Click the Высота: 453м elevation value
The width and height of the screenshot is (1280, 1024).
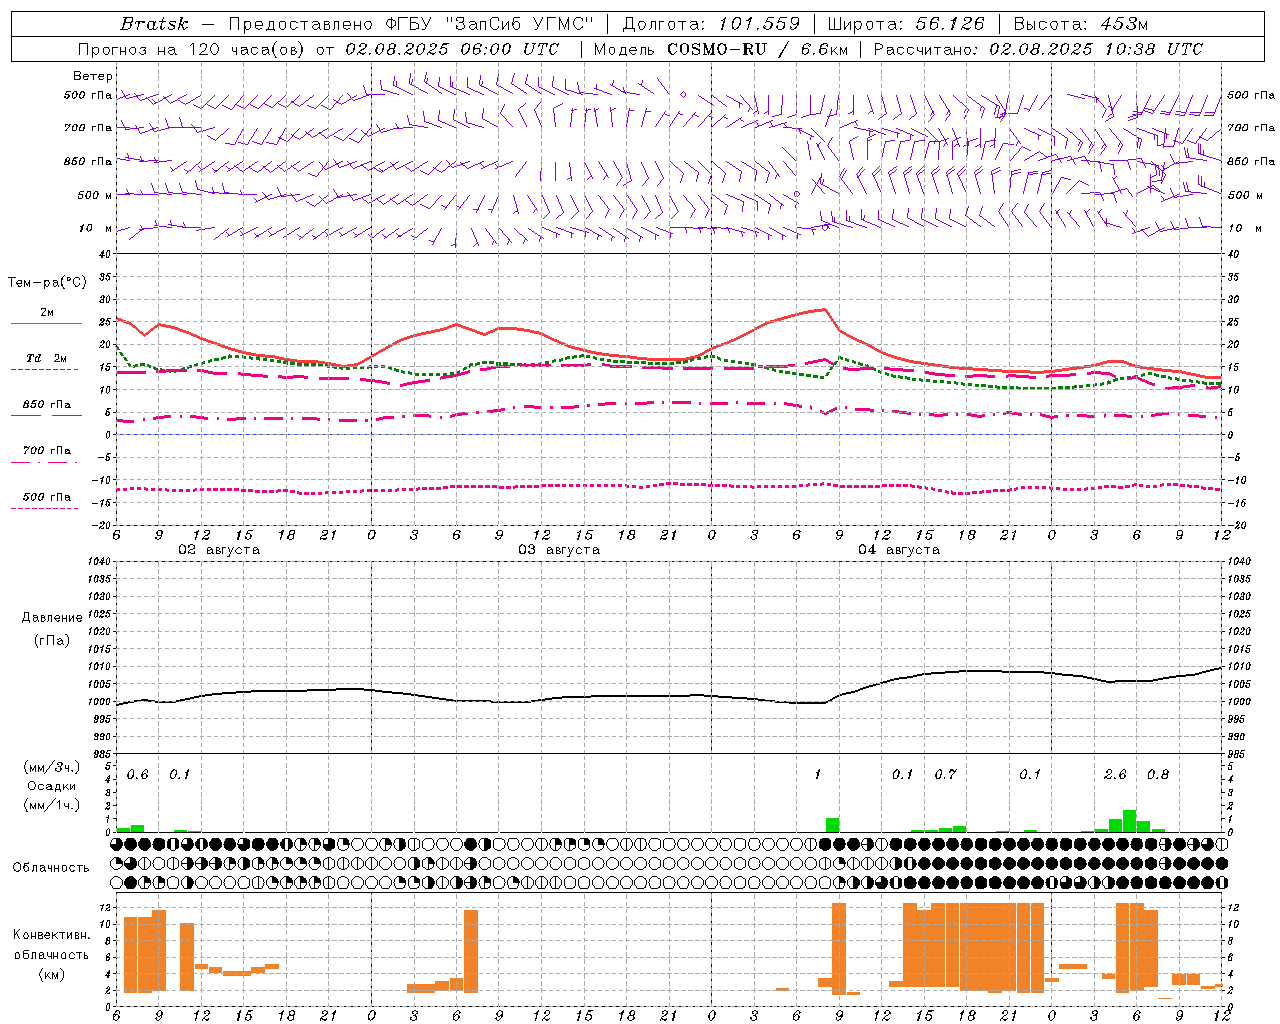click(1080, 24)
